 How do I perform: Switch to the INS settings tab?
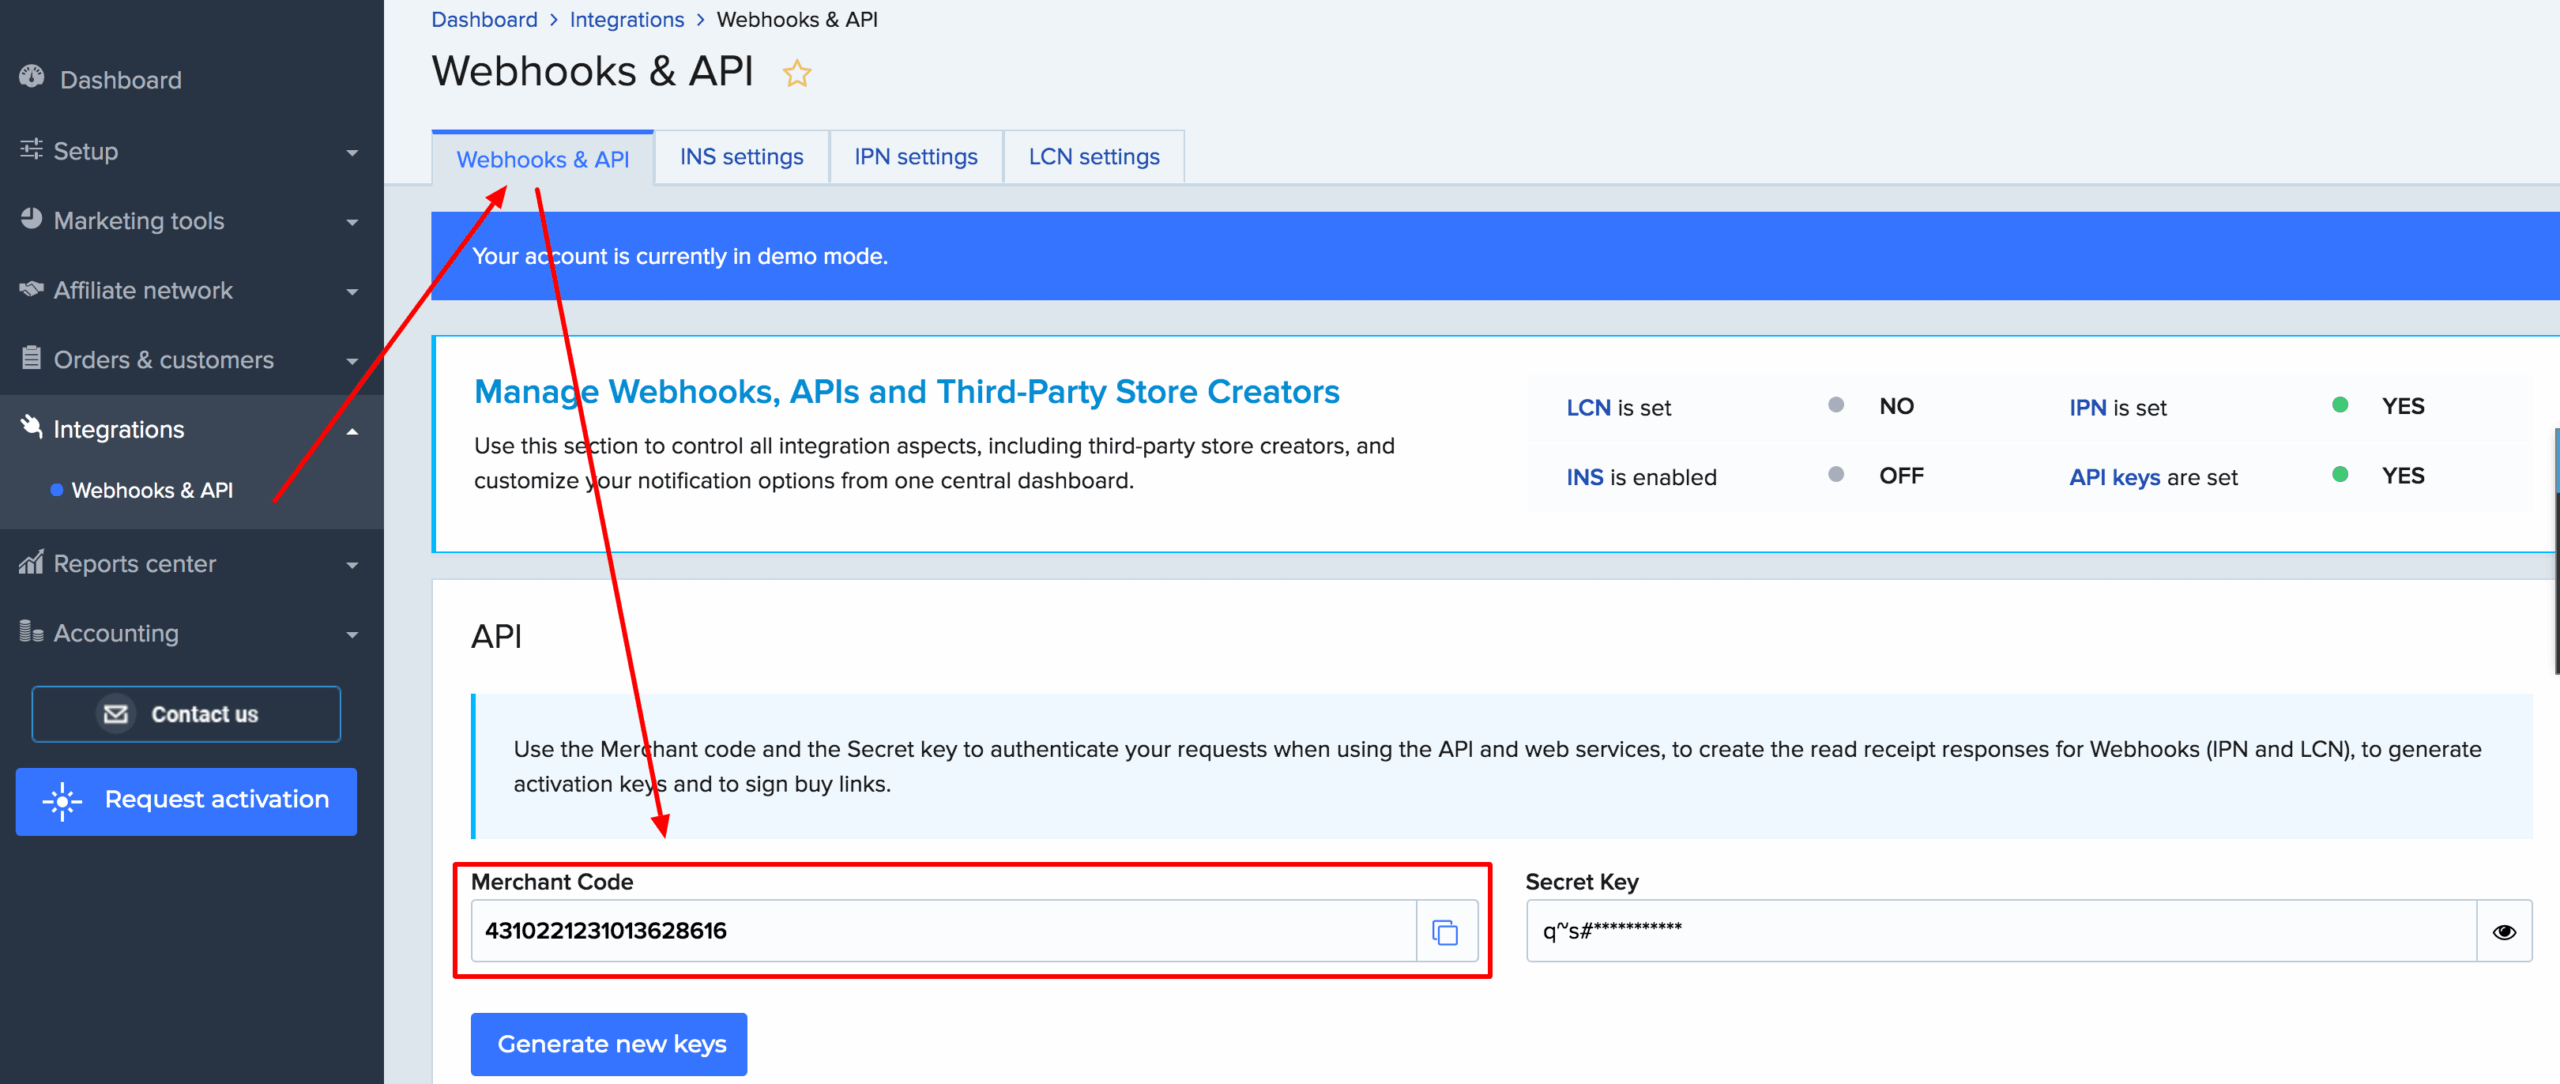click(x=741, y=157)
